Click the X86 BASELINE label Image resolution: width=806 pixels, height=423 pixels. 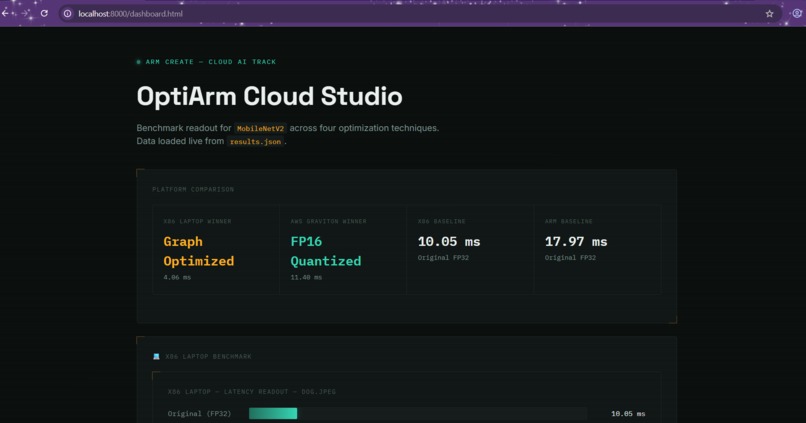442,222
